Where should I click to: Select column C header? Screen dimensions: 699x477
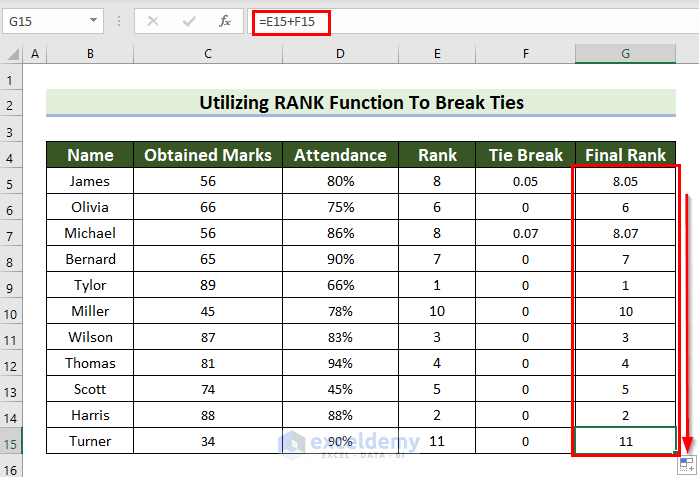click(x=208, y=54)
